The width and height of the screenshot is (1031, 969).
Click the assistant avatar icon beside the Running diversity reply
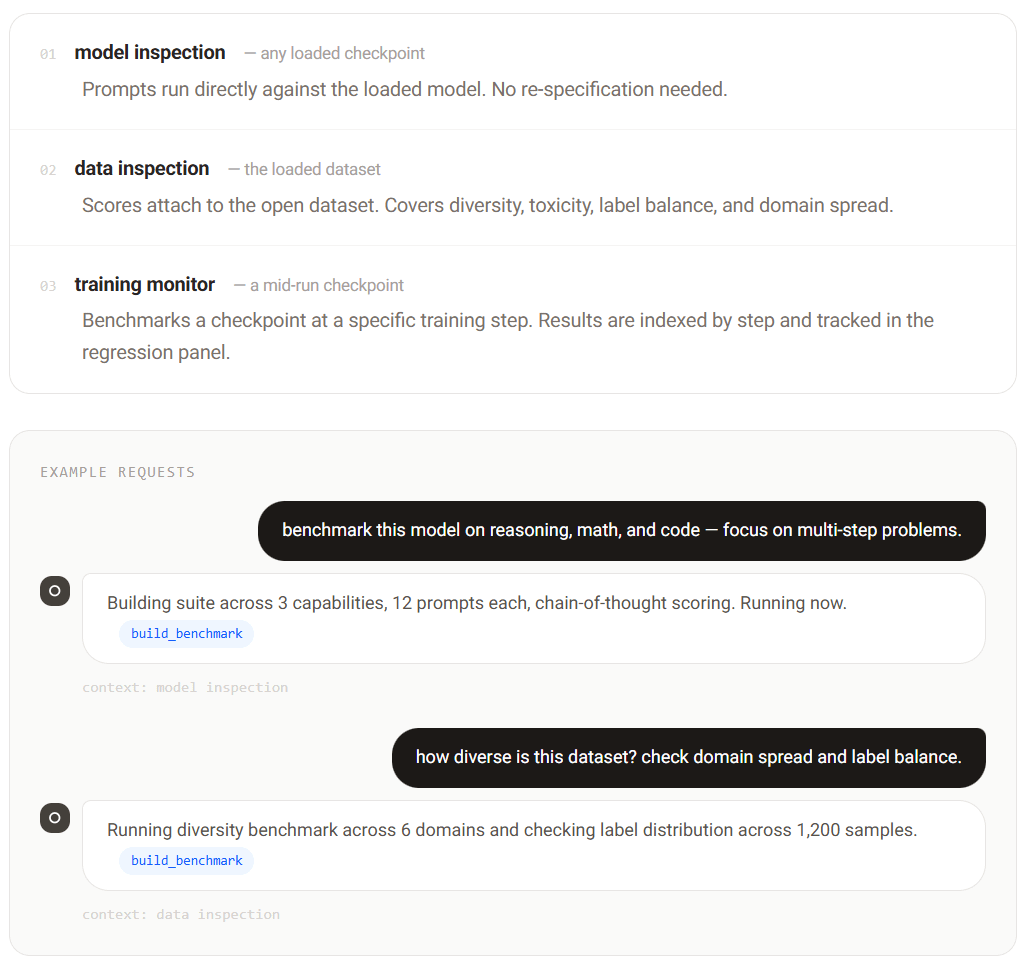coord(55,818)
